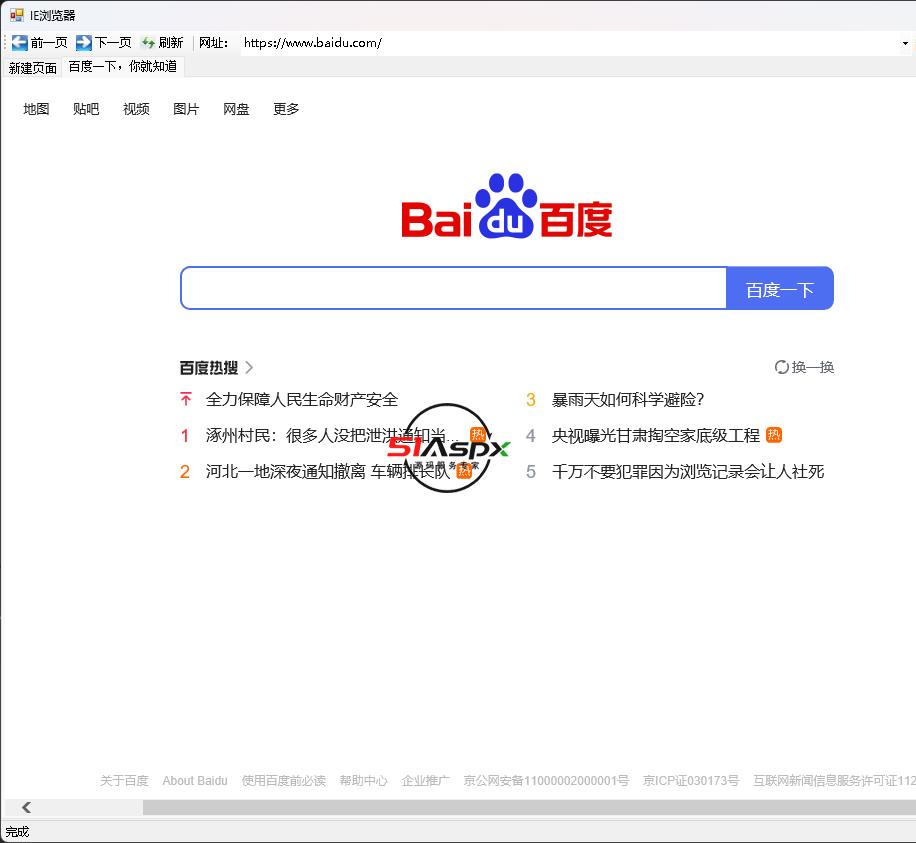Open 千万不要犯罪因为浏览记录 hot search item

[688, 471]
